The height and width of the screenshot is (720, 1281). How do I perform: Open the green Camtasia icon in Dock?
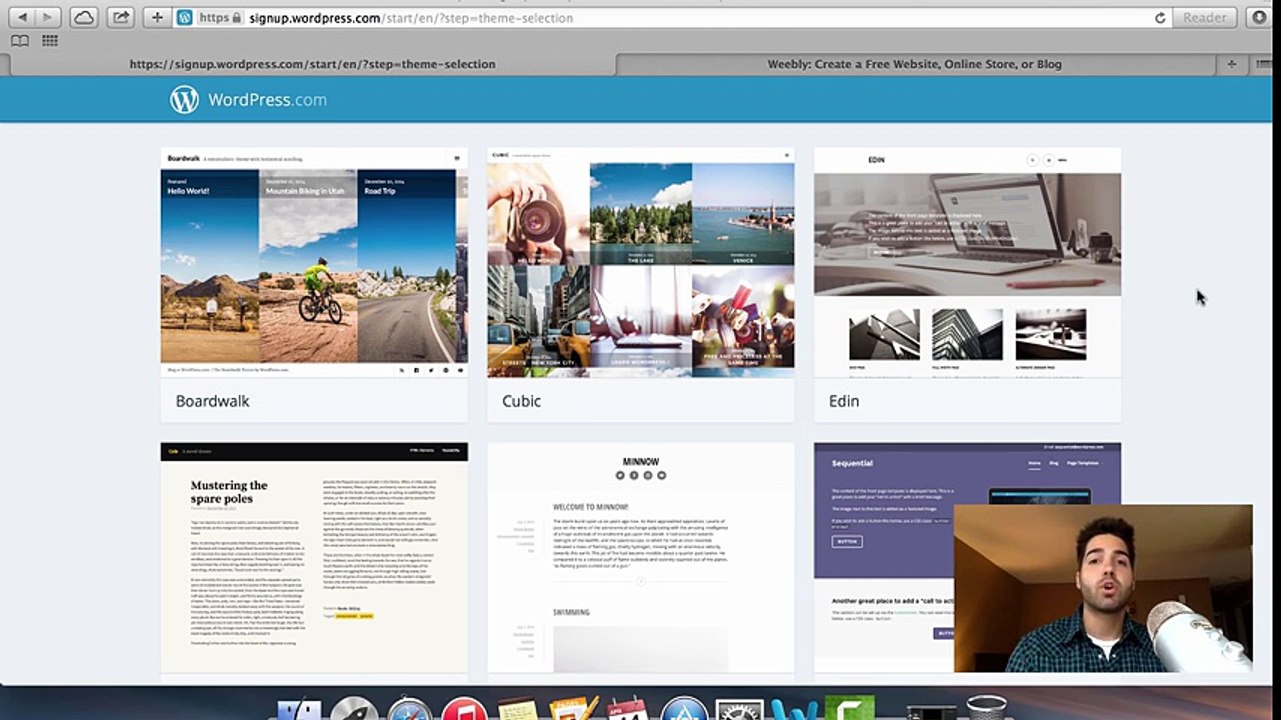850,709
